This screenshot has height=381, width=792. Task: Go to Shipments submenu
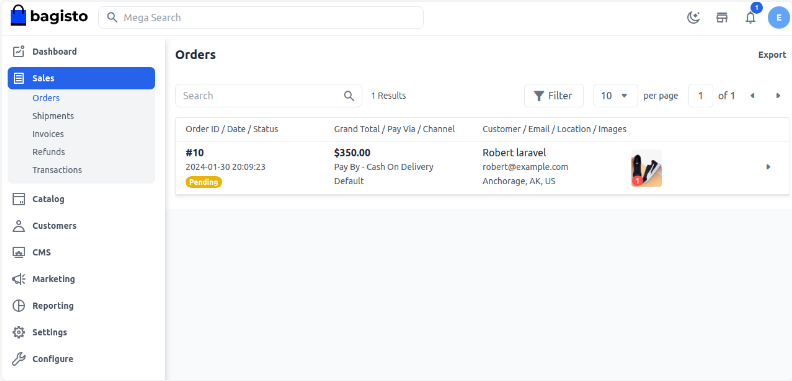point(53,116)
